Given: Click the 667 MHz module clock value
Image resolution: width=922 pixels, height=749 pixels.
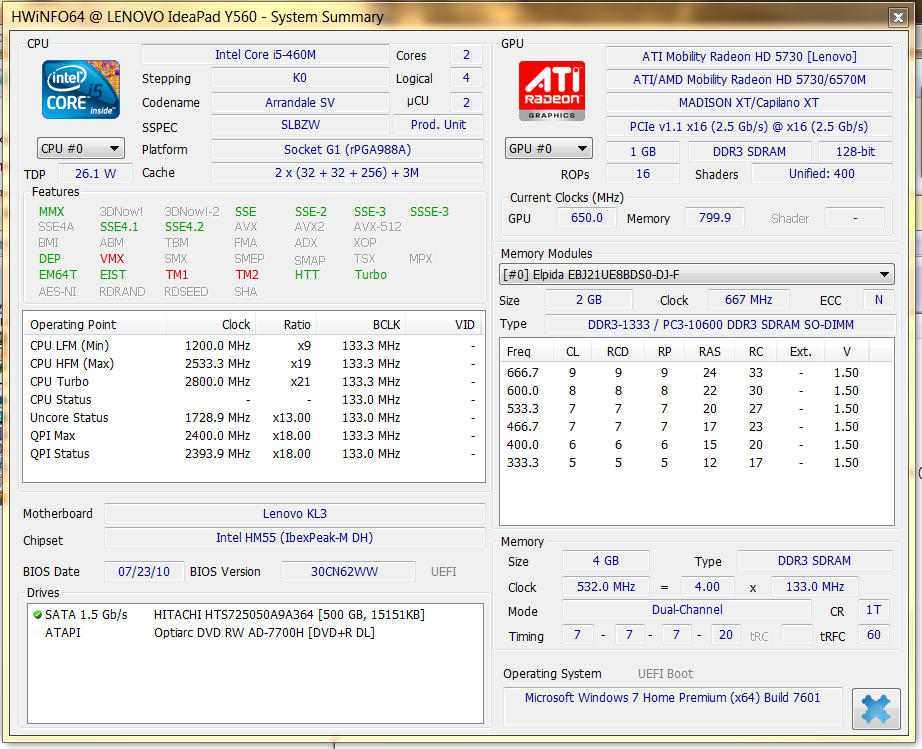Looking at the screenshot, I should [x=749, y=300].
